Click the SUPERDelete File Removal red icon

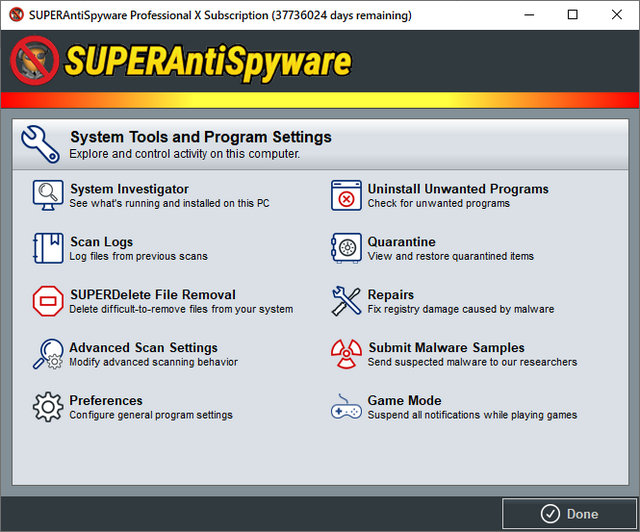pyautogui.click(x=47, y=301)
